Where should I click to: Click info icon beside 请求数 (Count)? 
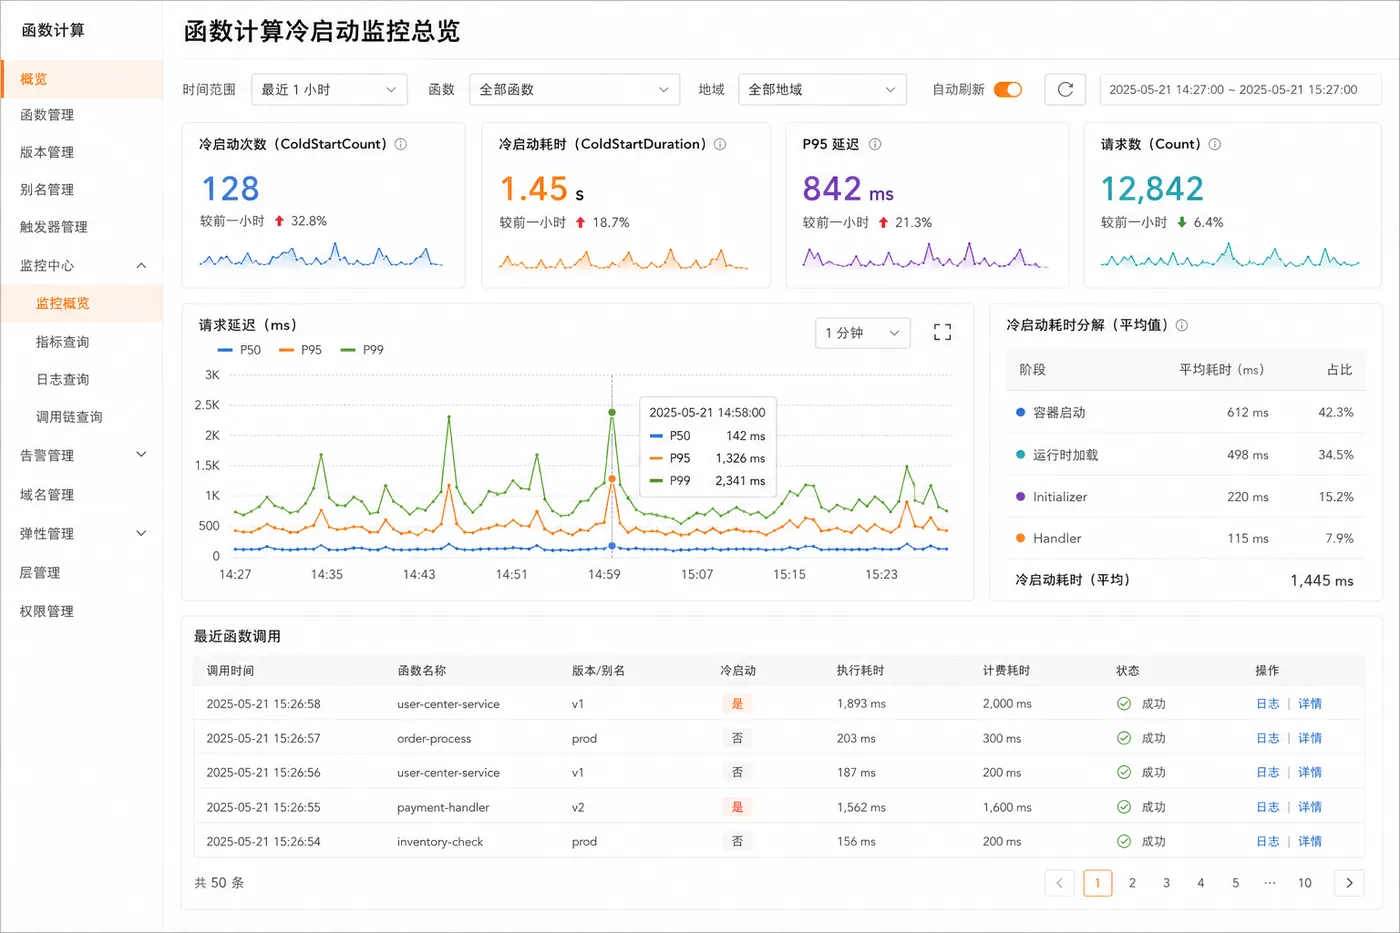pyautogui.click(x=1215, y=144)
